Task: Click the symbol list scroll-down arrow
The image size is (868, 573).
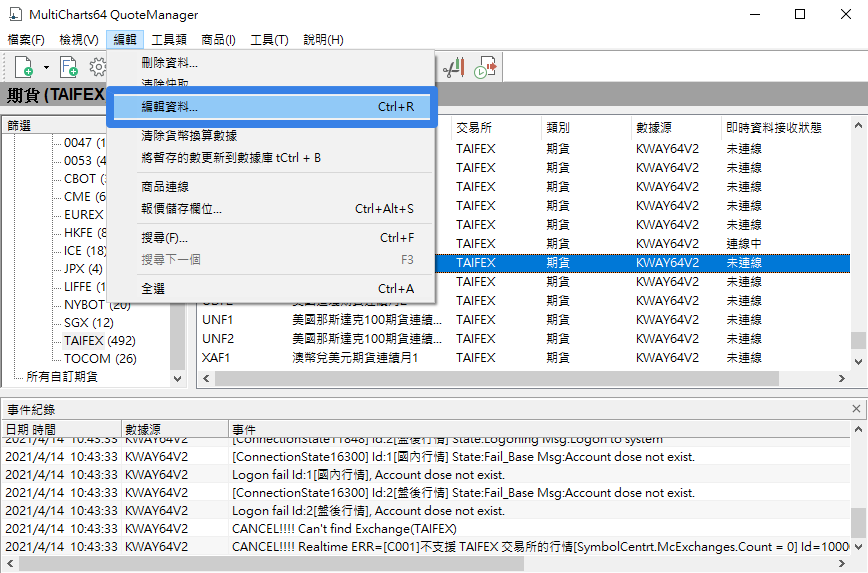Action: (858, 361)
